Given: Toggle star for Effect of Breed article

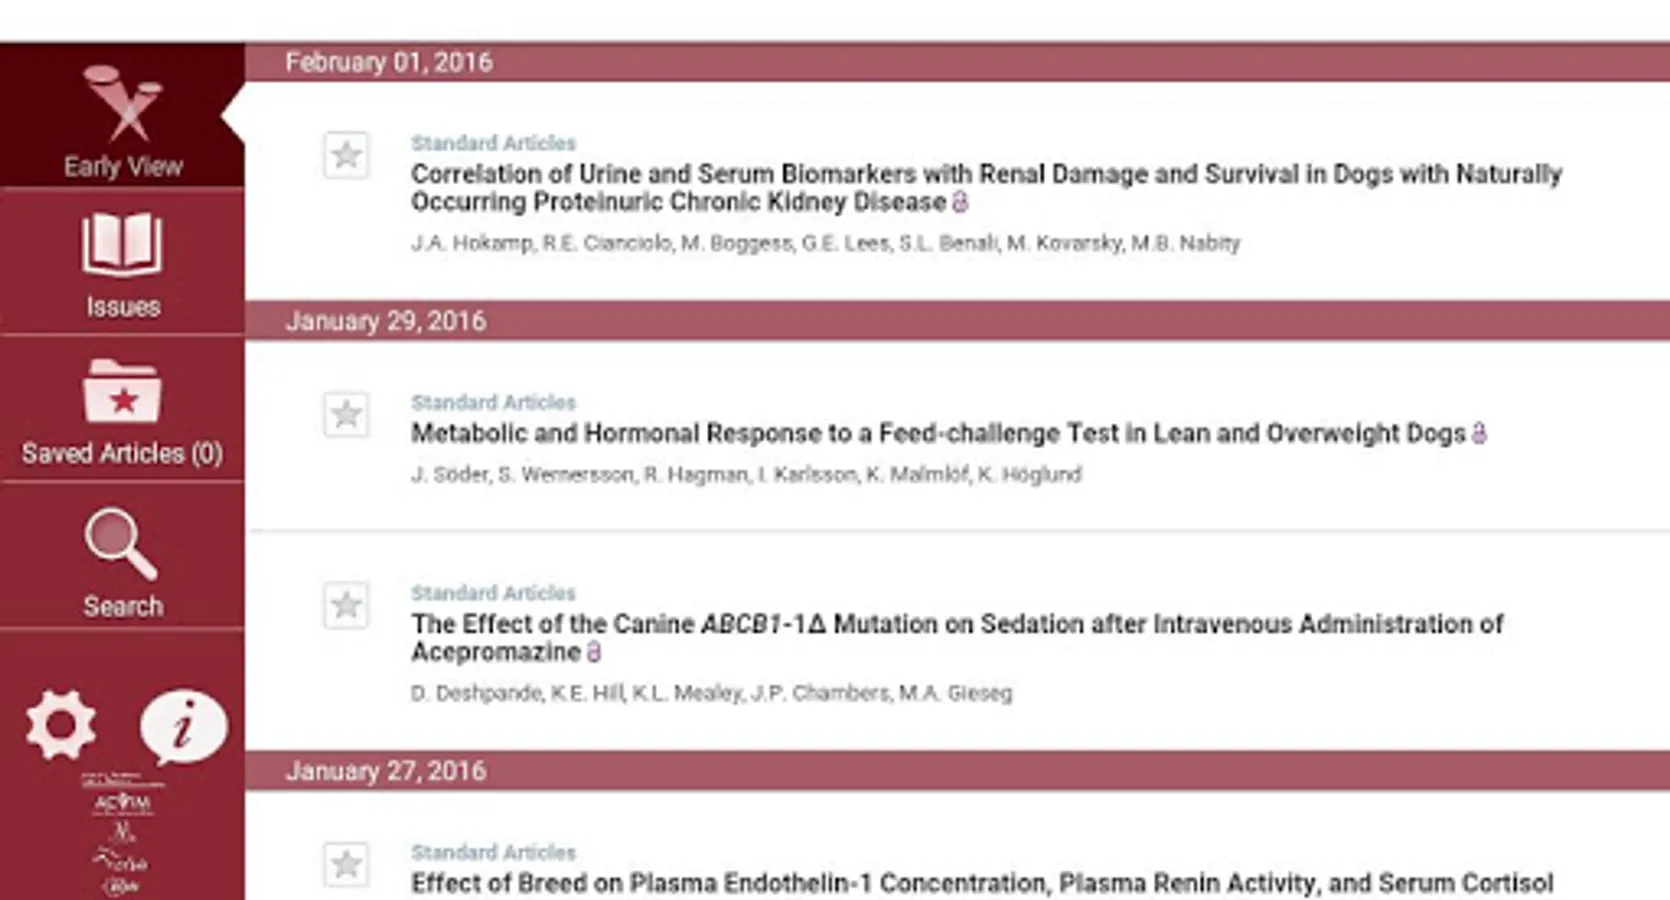Looking at the screenshot, I should point(346,864).
